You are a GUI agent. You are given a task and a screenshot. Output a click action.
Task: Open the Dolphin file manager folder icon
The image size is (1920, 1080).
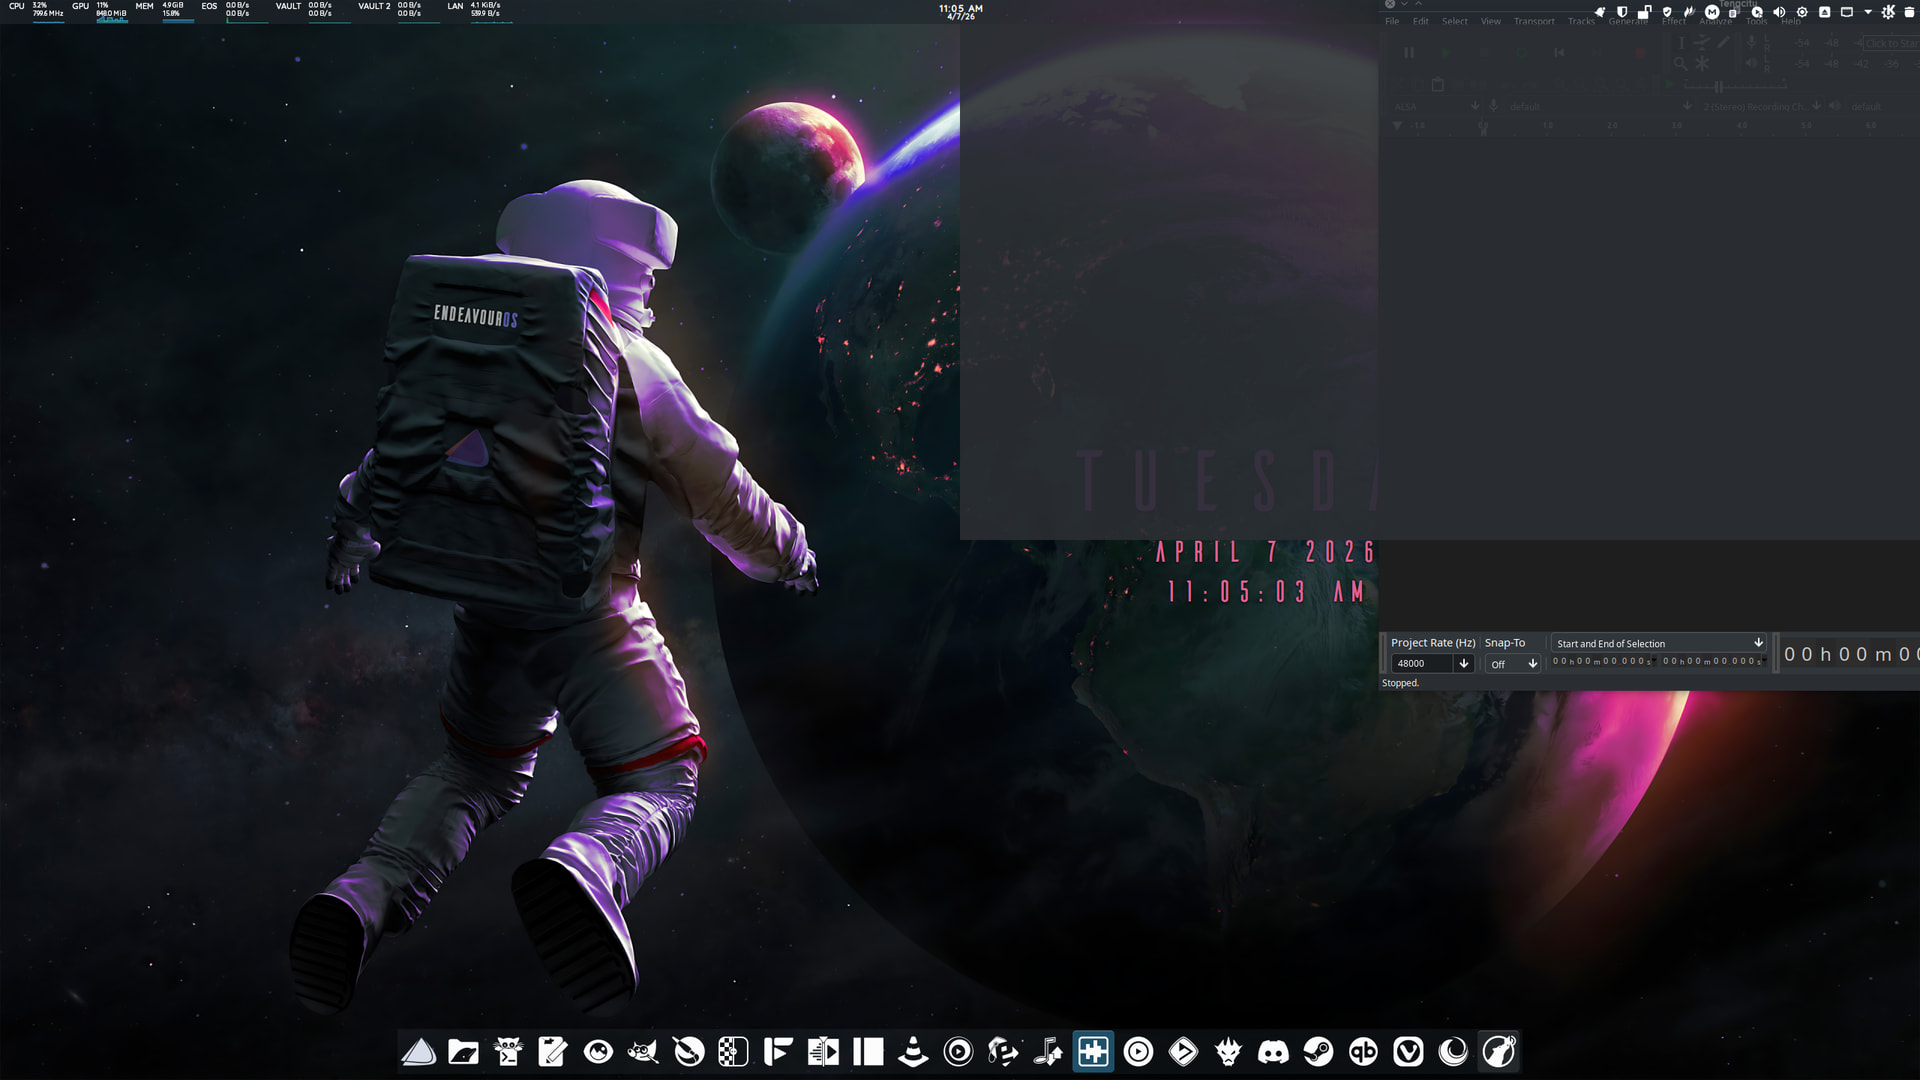click(463, 1052)
